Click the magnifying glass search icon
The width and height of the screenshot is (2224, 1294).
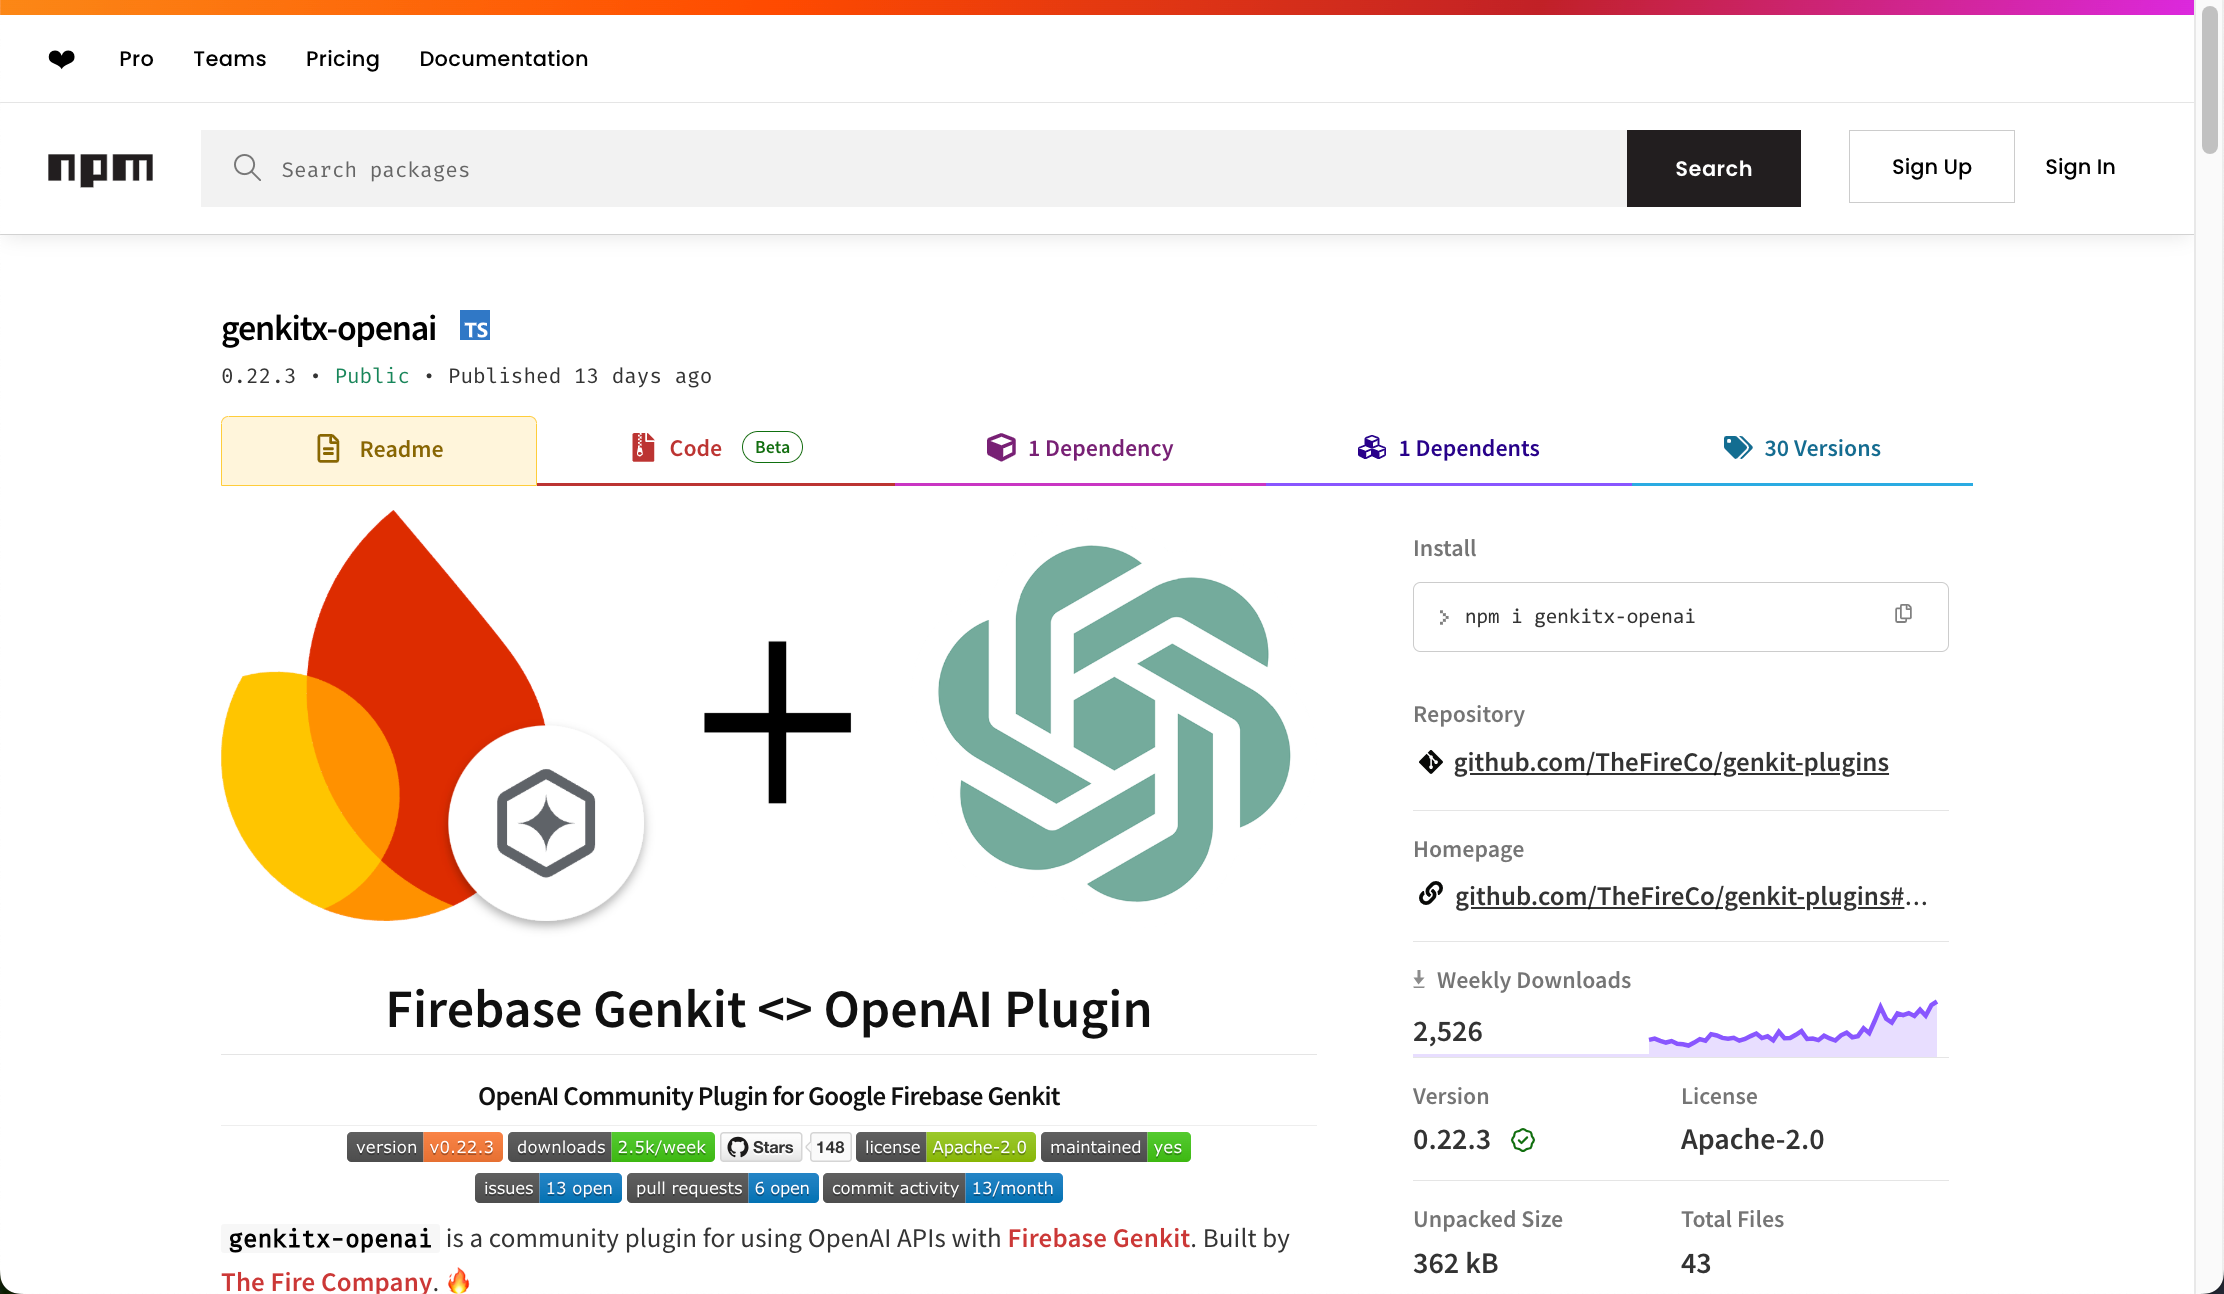pyautogui.click(x=247, y=168)
